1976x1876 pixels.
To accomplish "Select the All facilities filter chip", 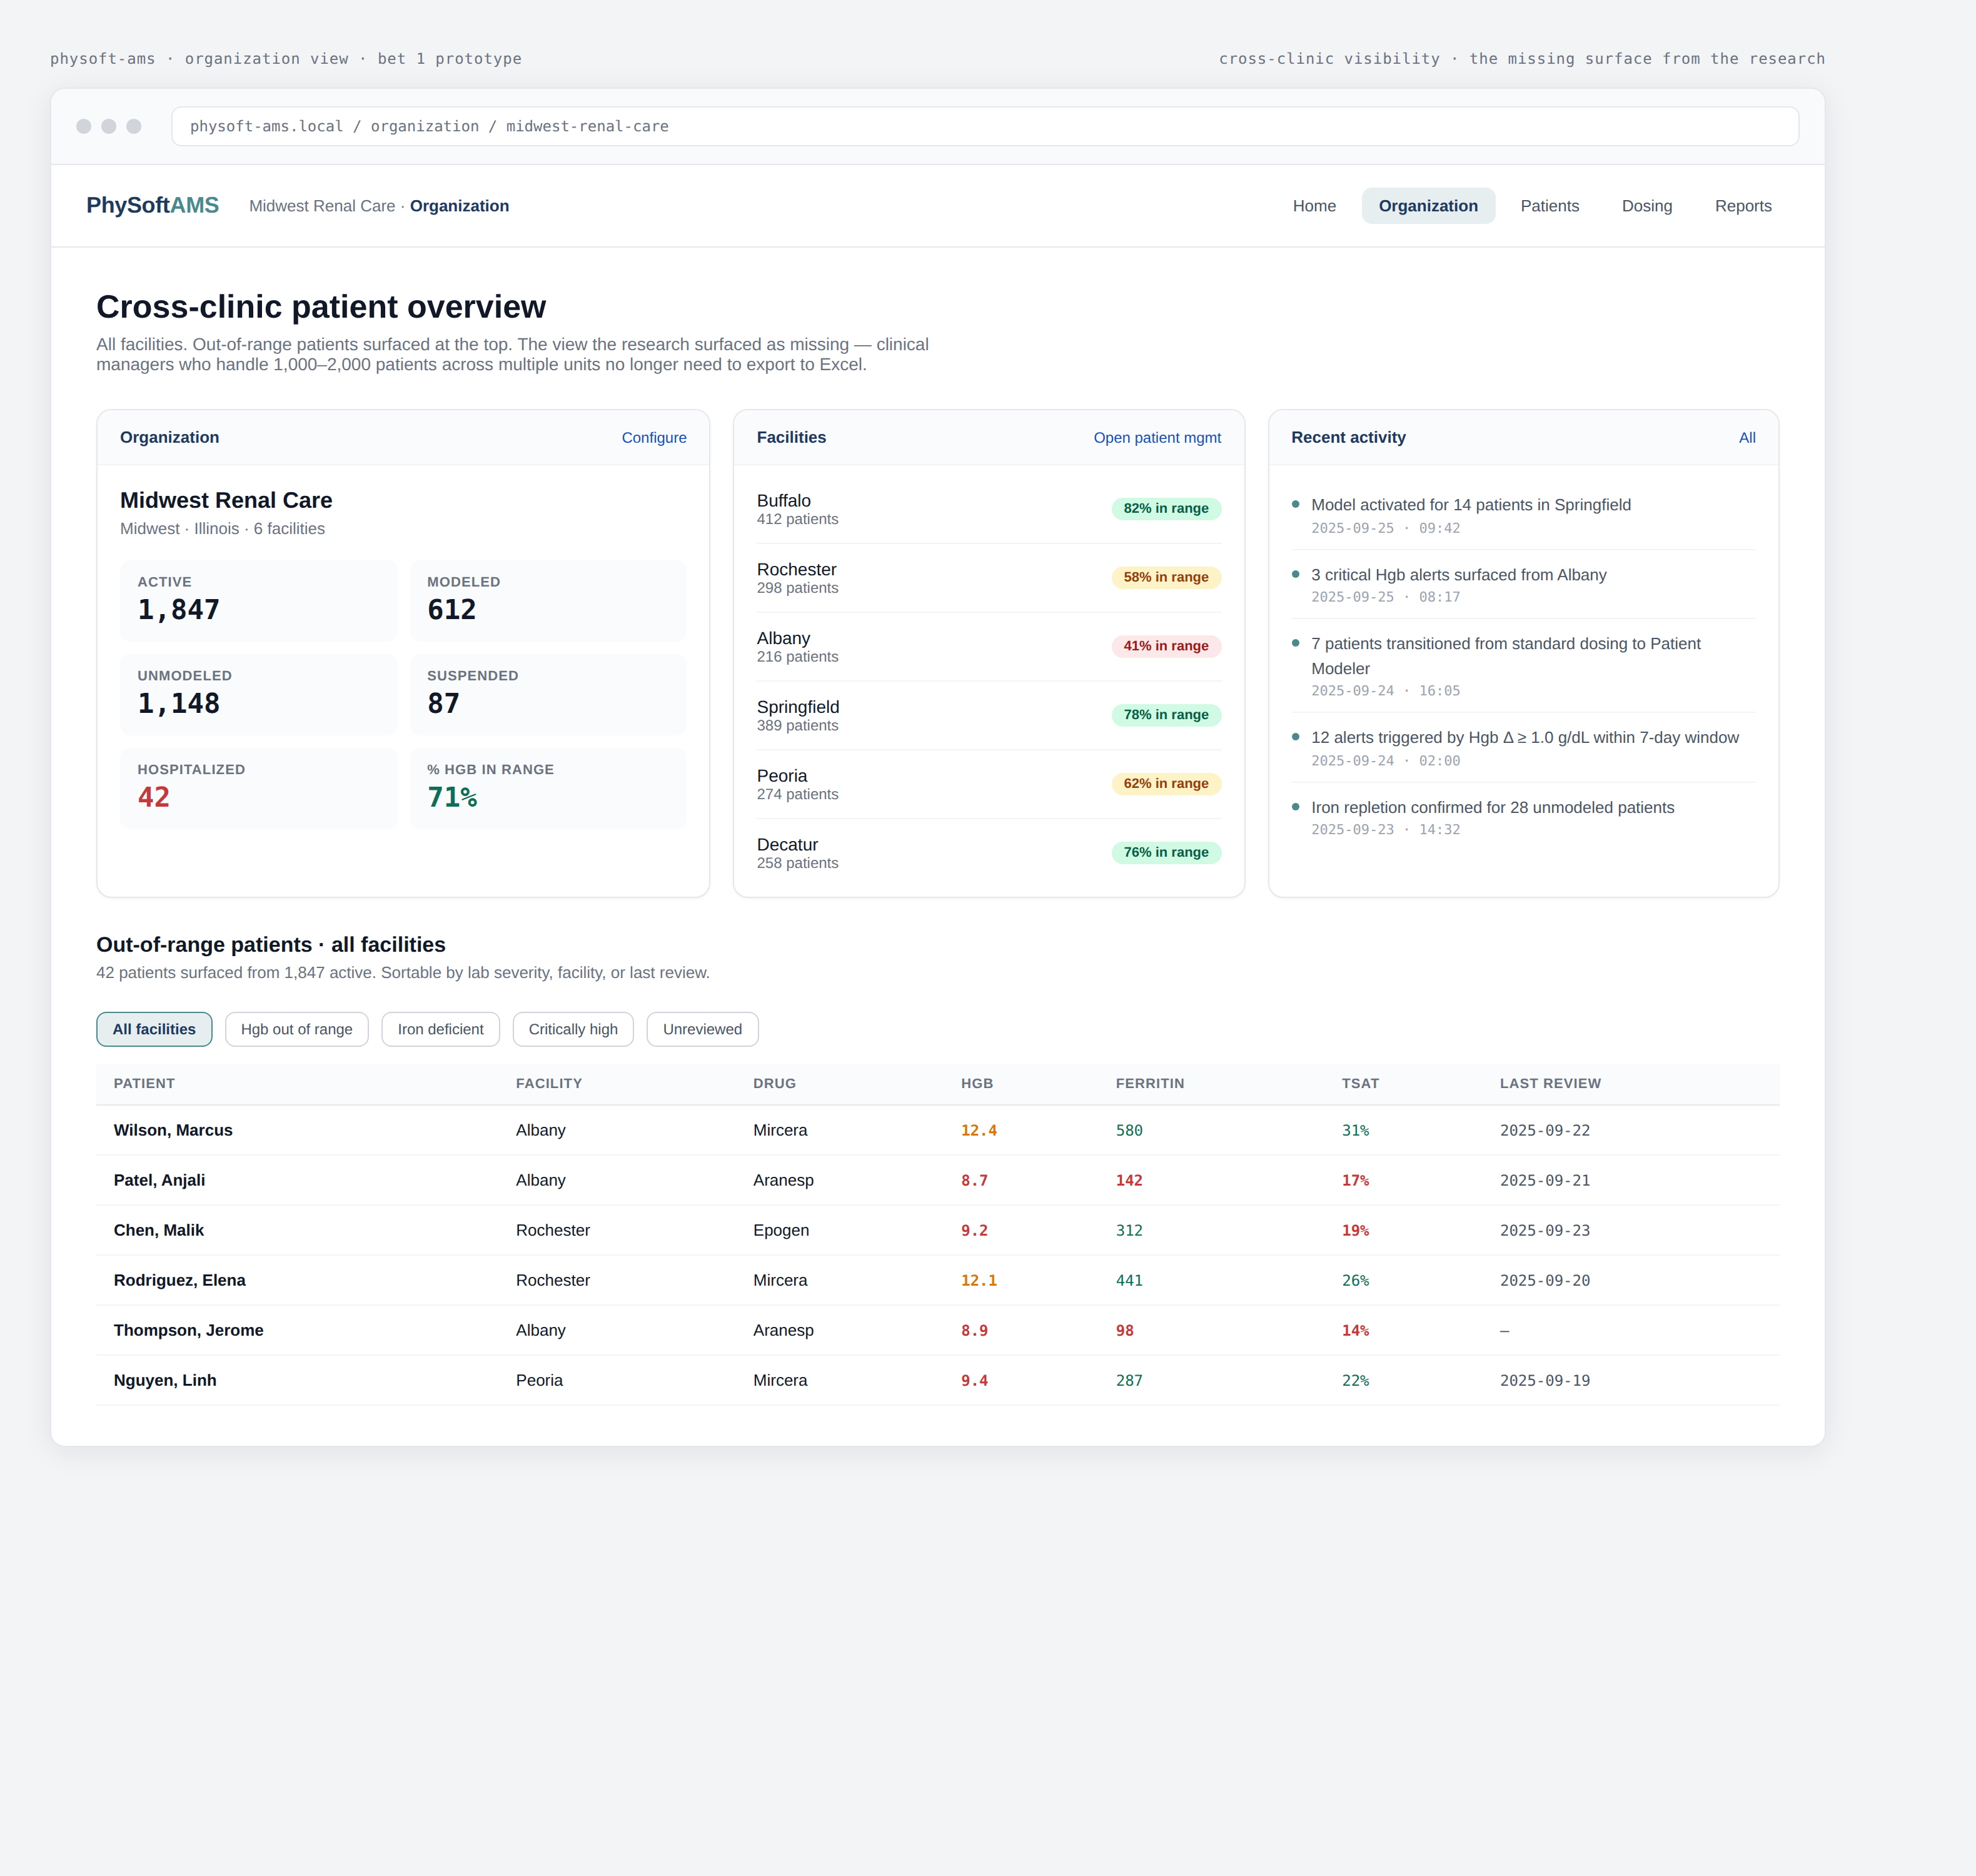I will click(x=154, y=1029).
